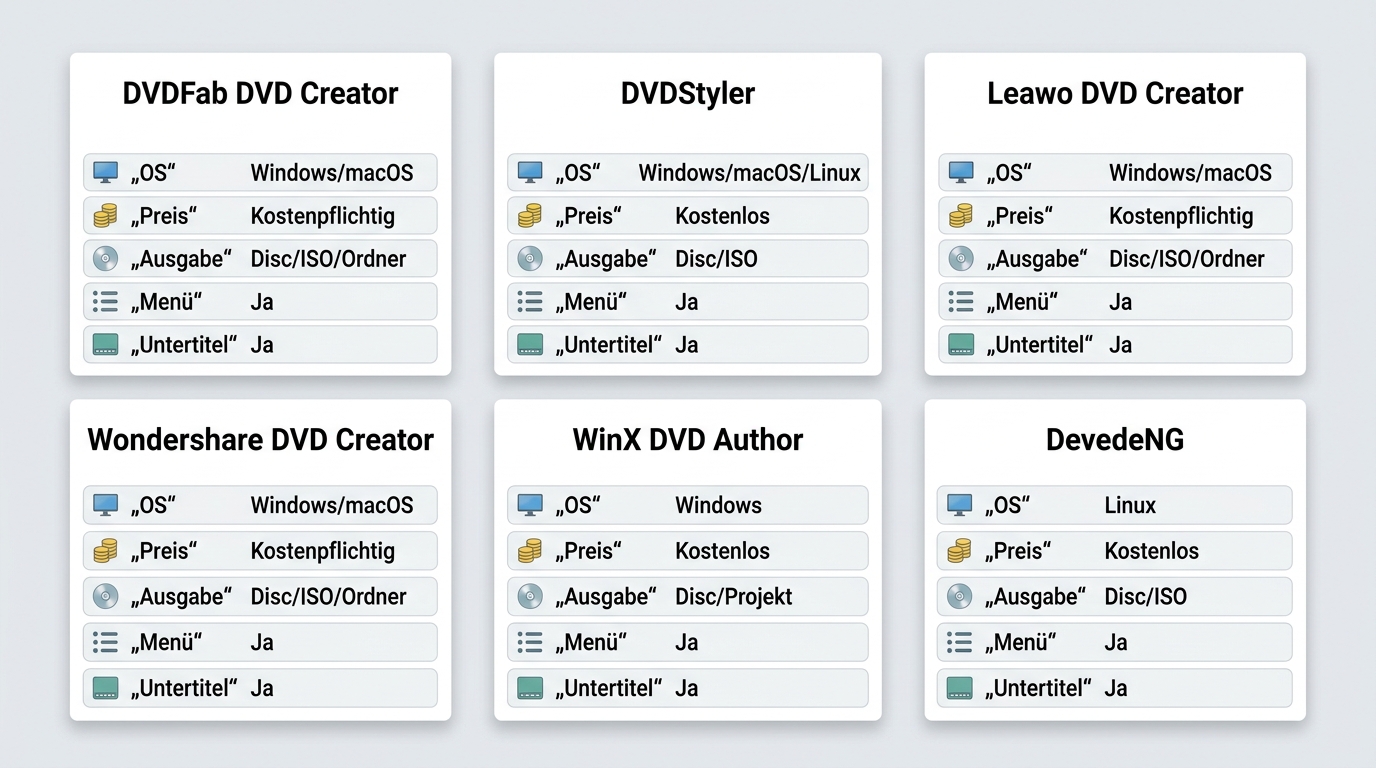
Task: Click the monitor icon in WinX DVD Author card
Action: pos(530,505)
